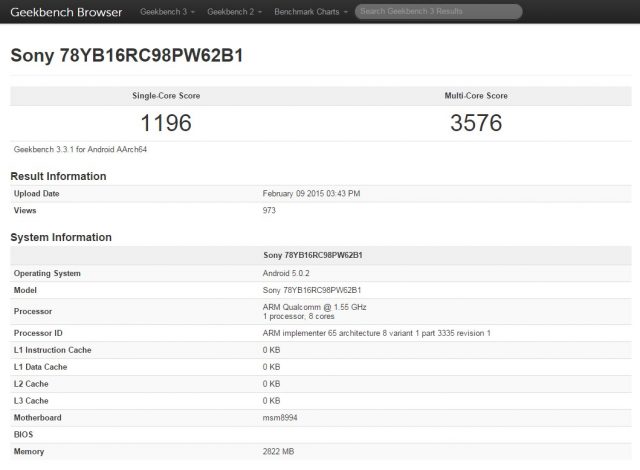Expand the Geekbench 3 dropdown menu

(167, 12)
